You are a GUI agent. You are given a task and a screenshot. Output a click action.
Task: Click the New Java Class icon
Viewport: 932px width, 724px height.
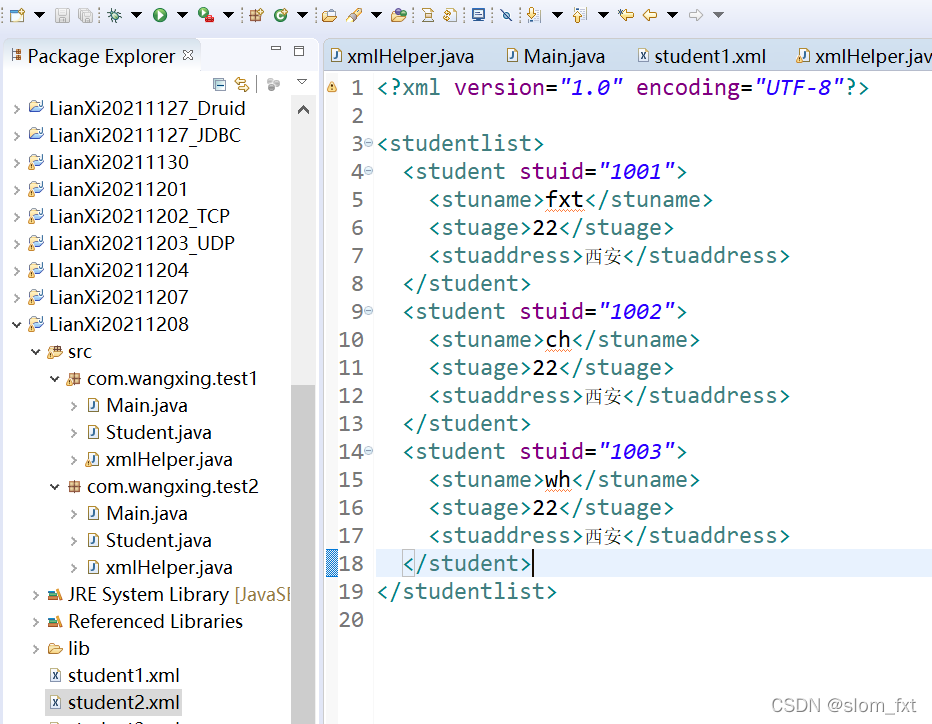(x=281, y=15)
